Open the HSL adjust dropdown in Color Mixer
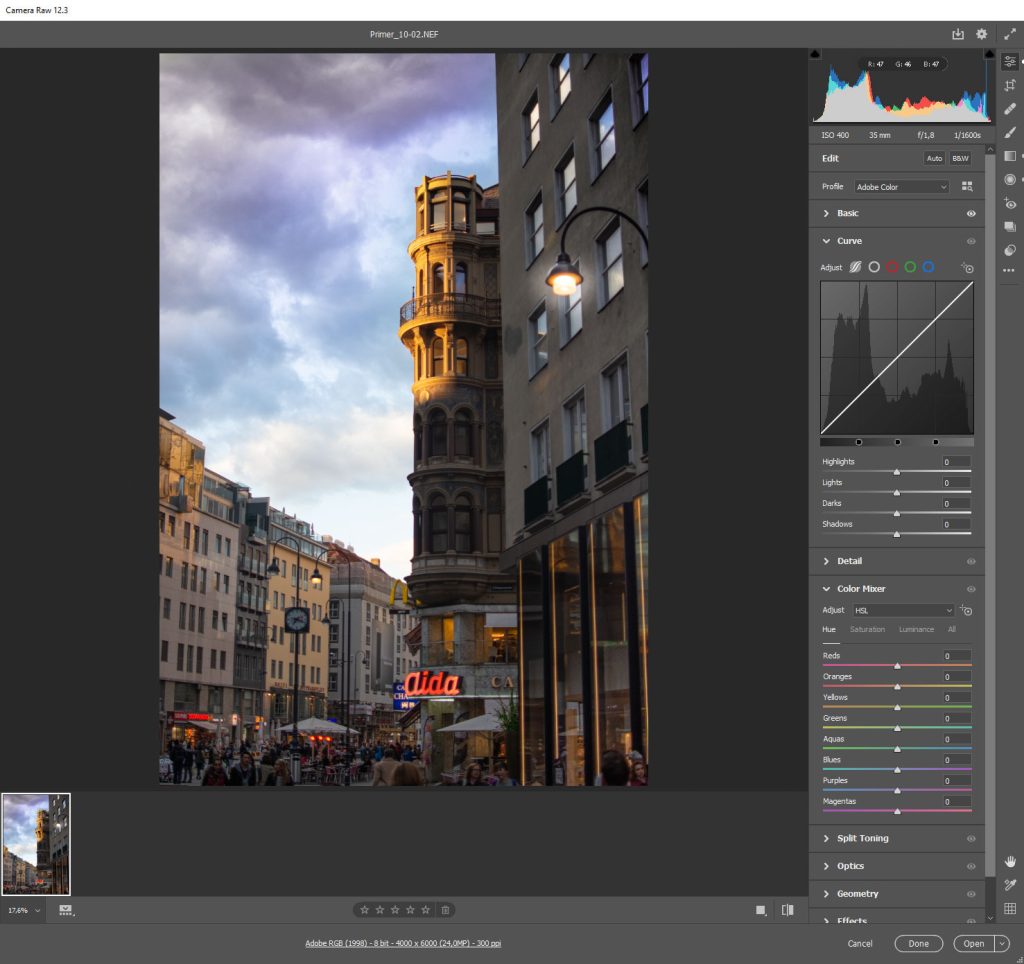 click(903, 610)
